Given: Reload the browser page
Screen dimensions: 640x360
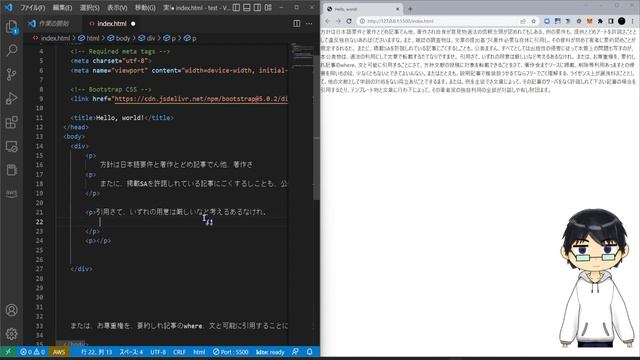Looking at the screenshot, I should [x=349, y=21].
